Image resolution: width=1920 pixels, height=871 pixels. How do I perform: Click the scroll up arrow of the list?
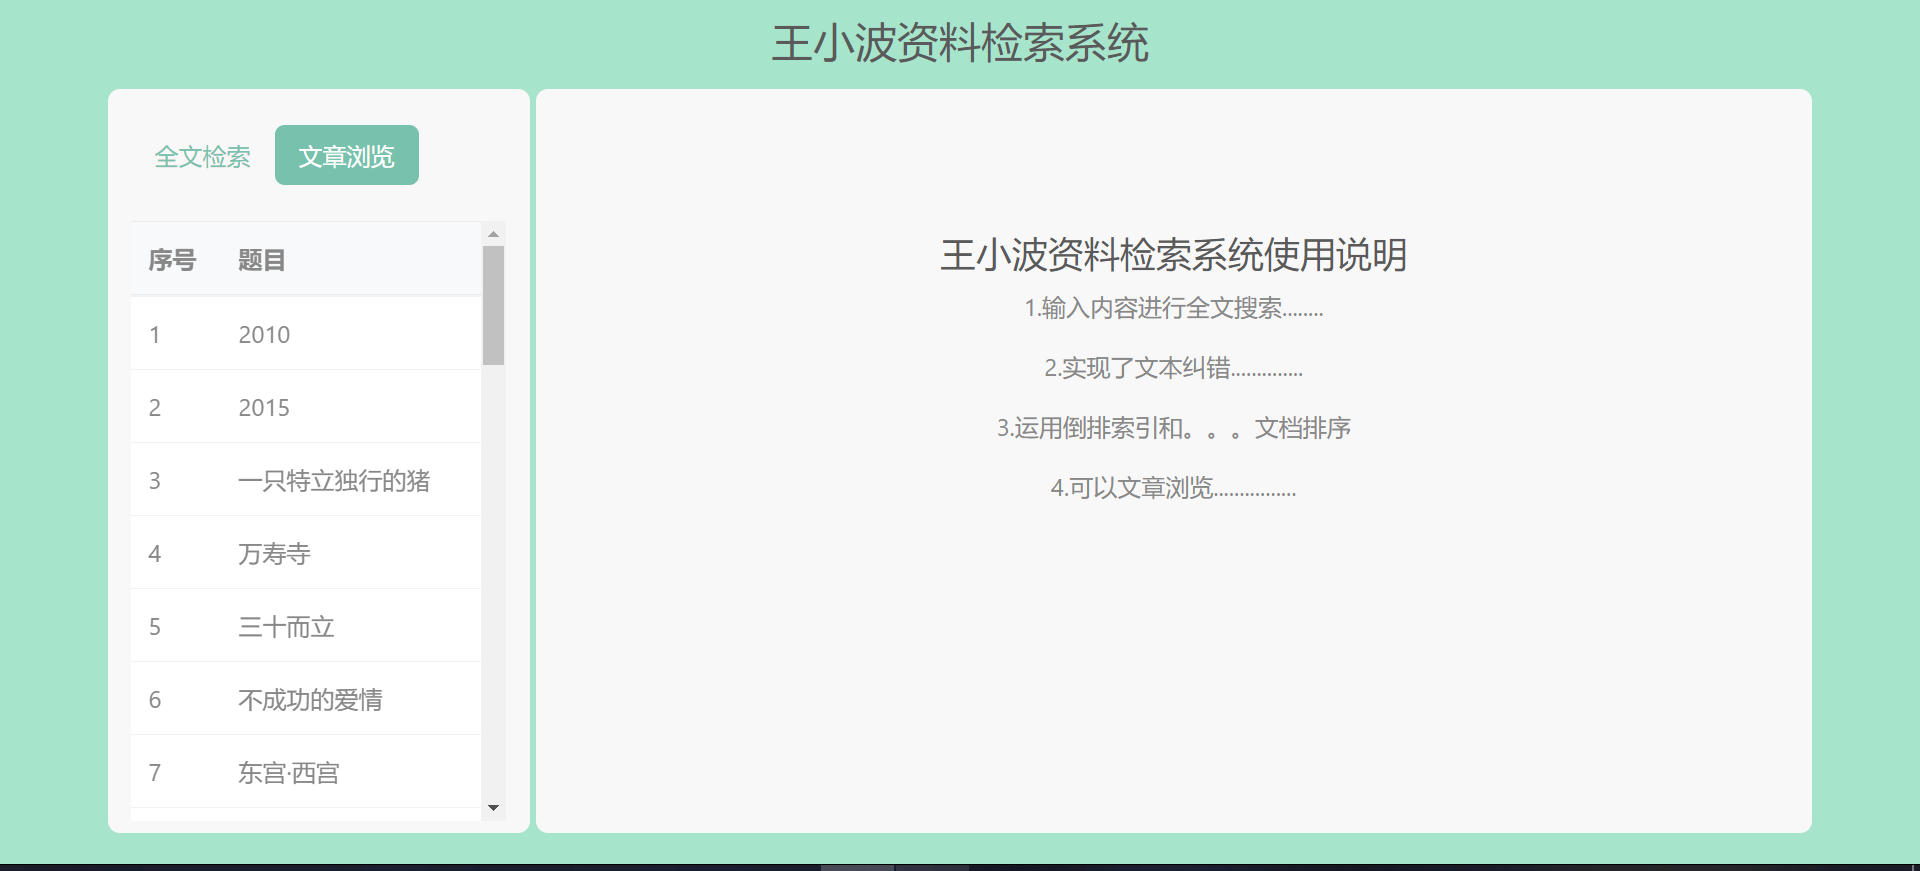coord(493,234)
